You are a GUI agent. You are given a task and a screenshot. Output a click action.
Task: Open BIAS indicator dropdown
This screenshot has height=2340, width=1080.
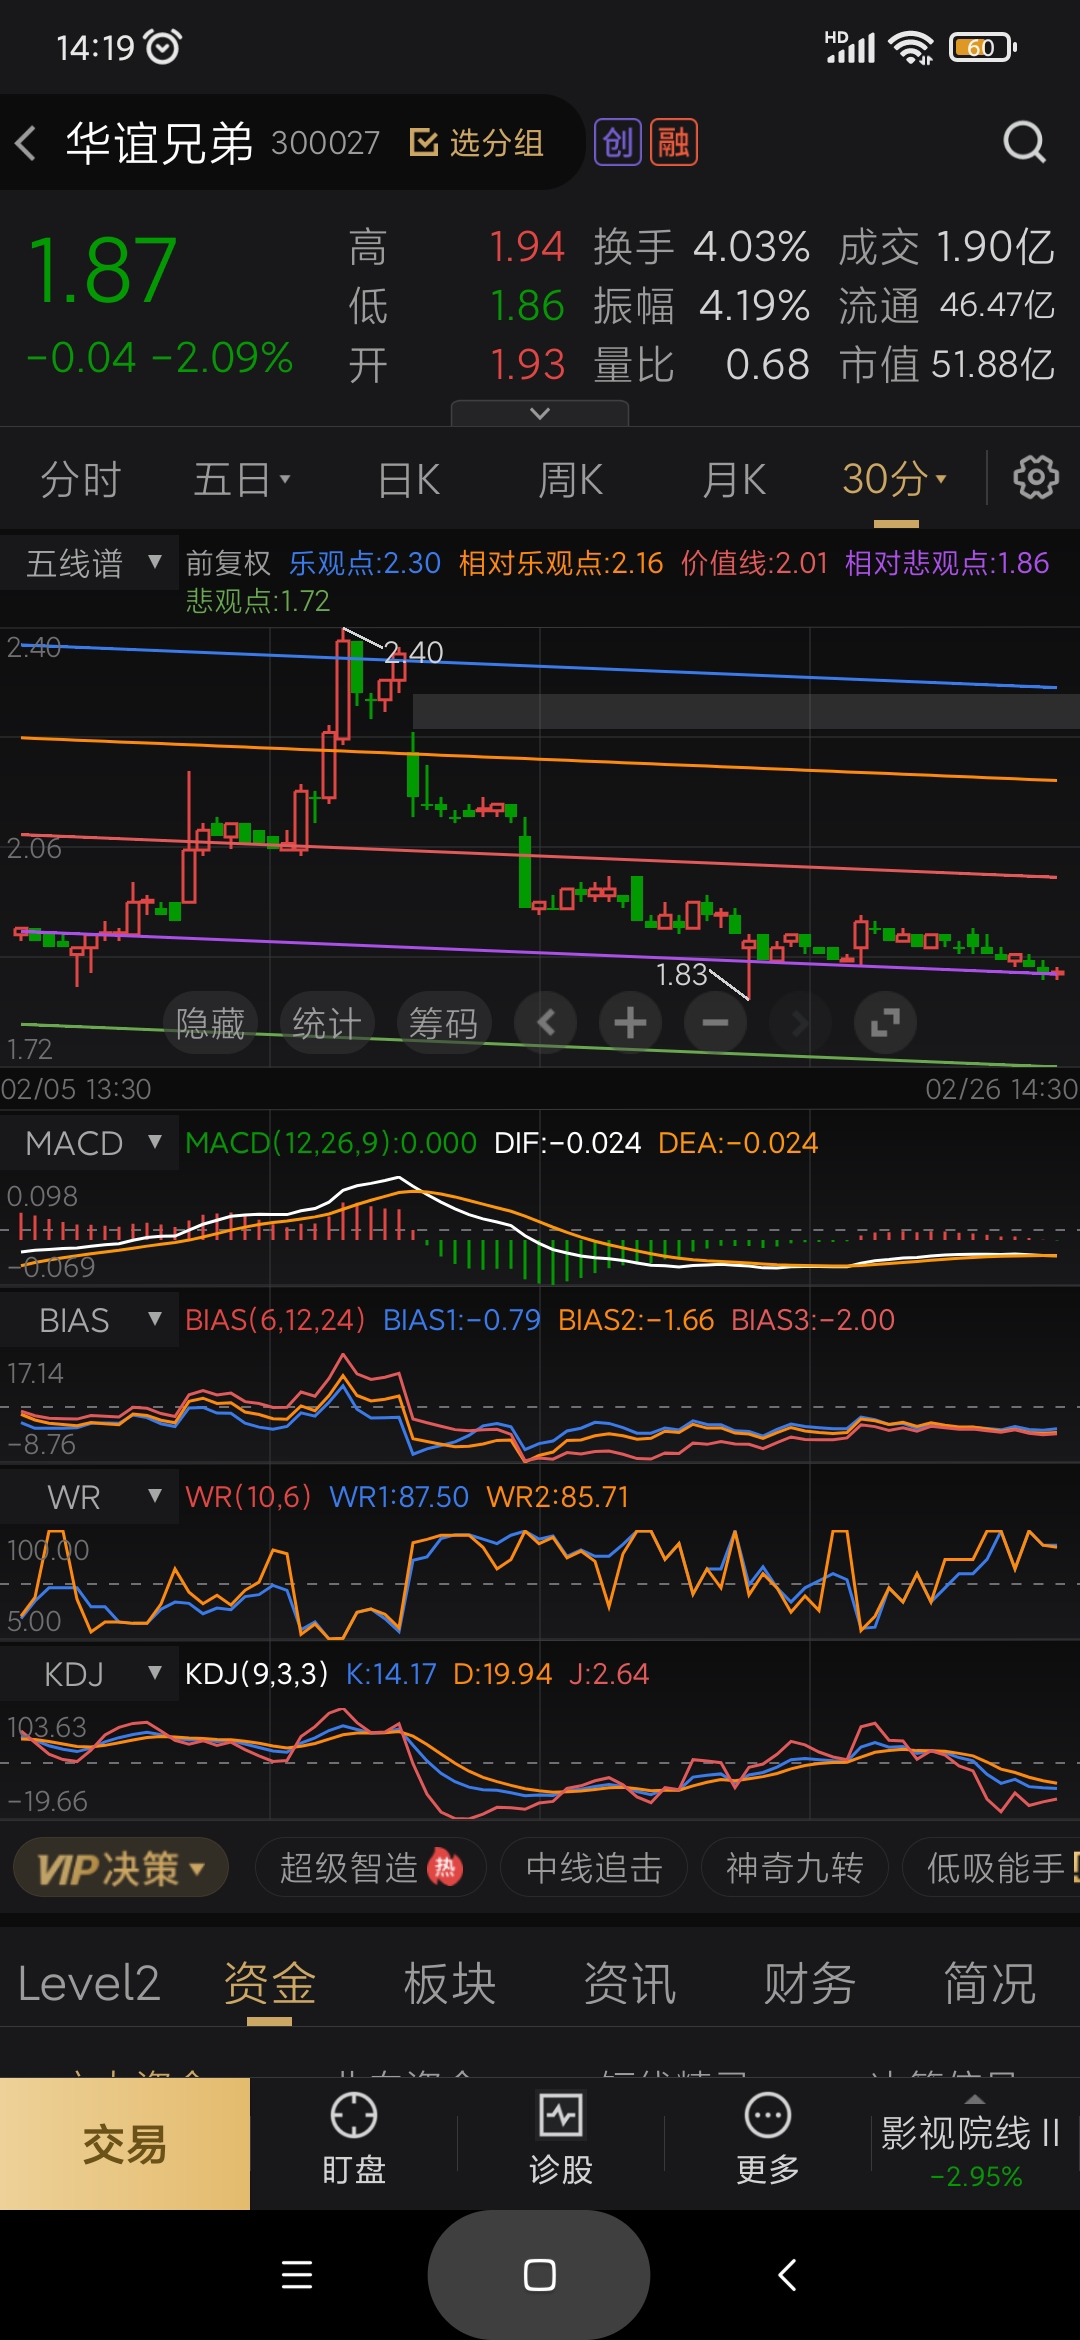[90, 1320]
